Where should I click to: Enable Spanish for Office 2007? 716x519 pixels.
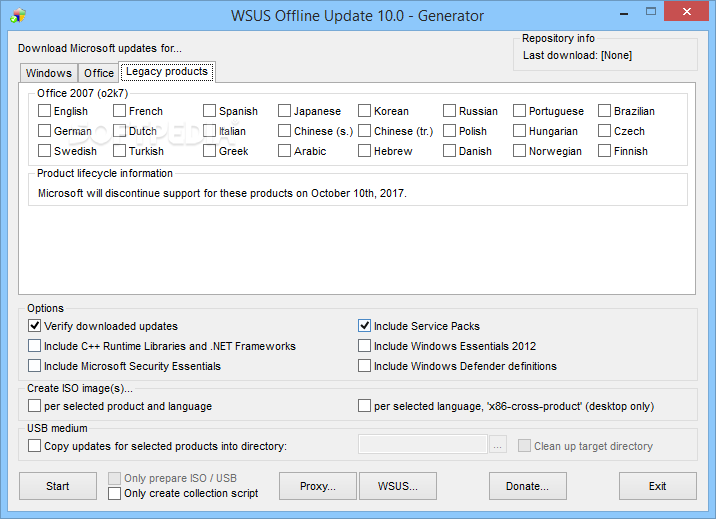[209, 111]
